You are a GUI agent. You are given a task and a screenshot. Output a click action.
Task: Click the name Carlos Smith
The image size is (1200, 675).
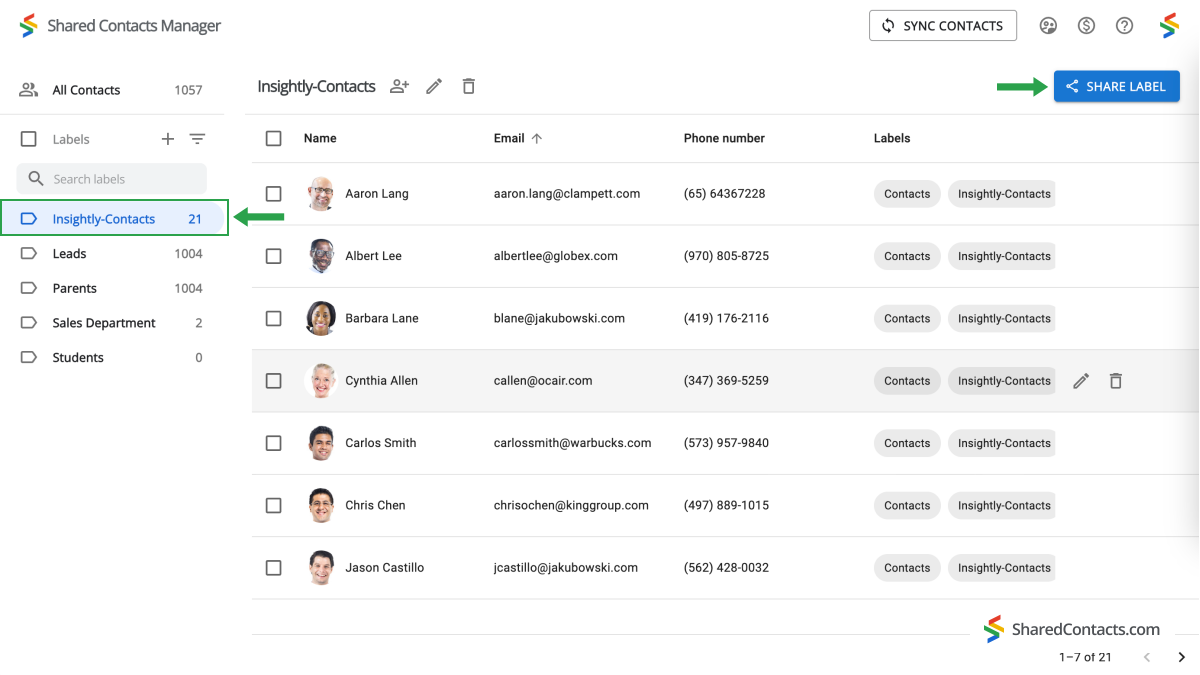click(x=380, y=443)
